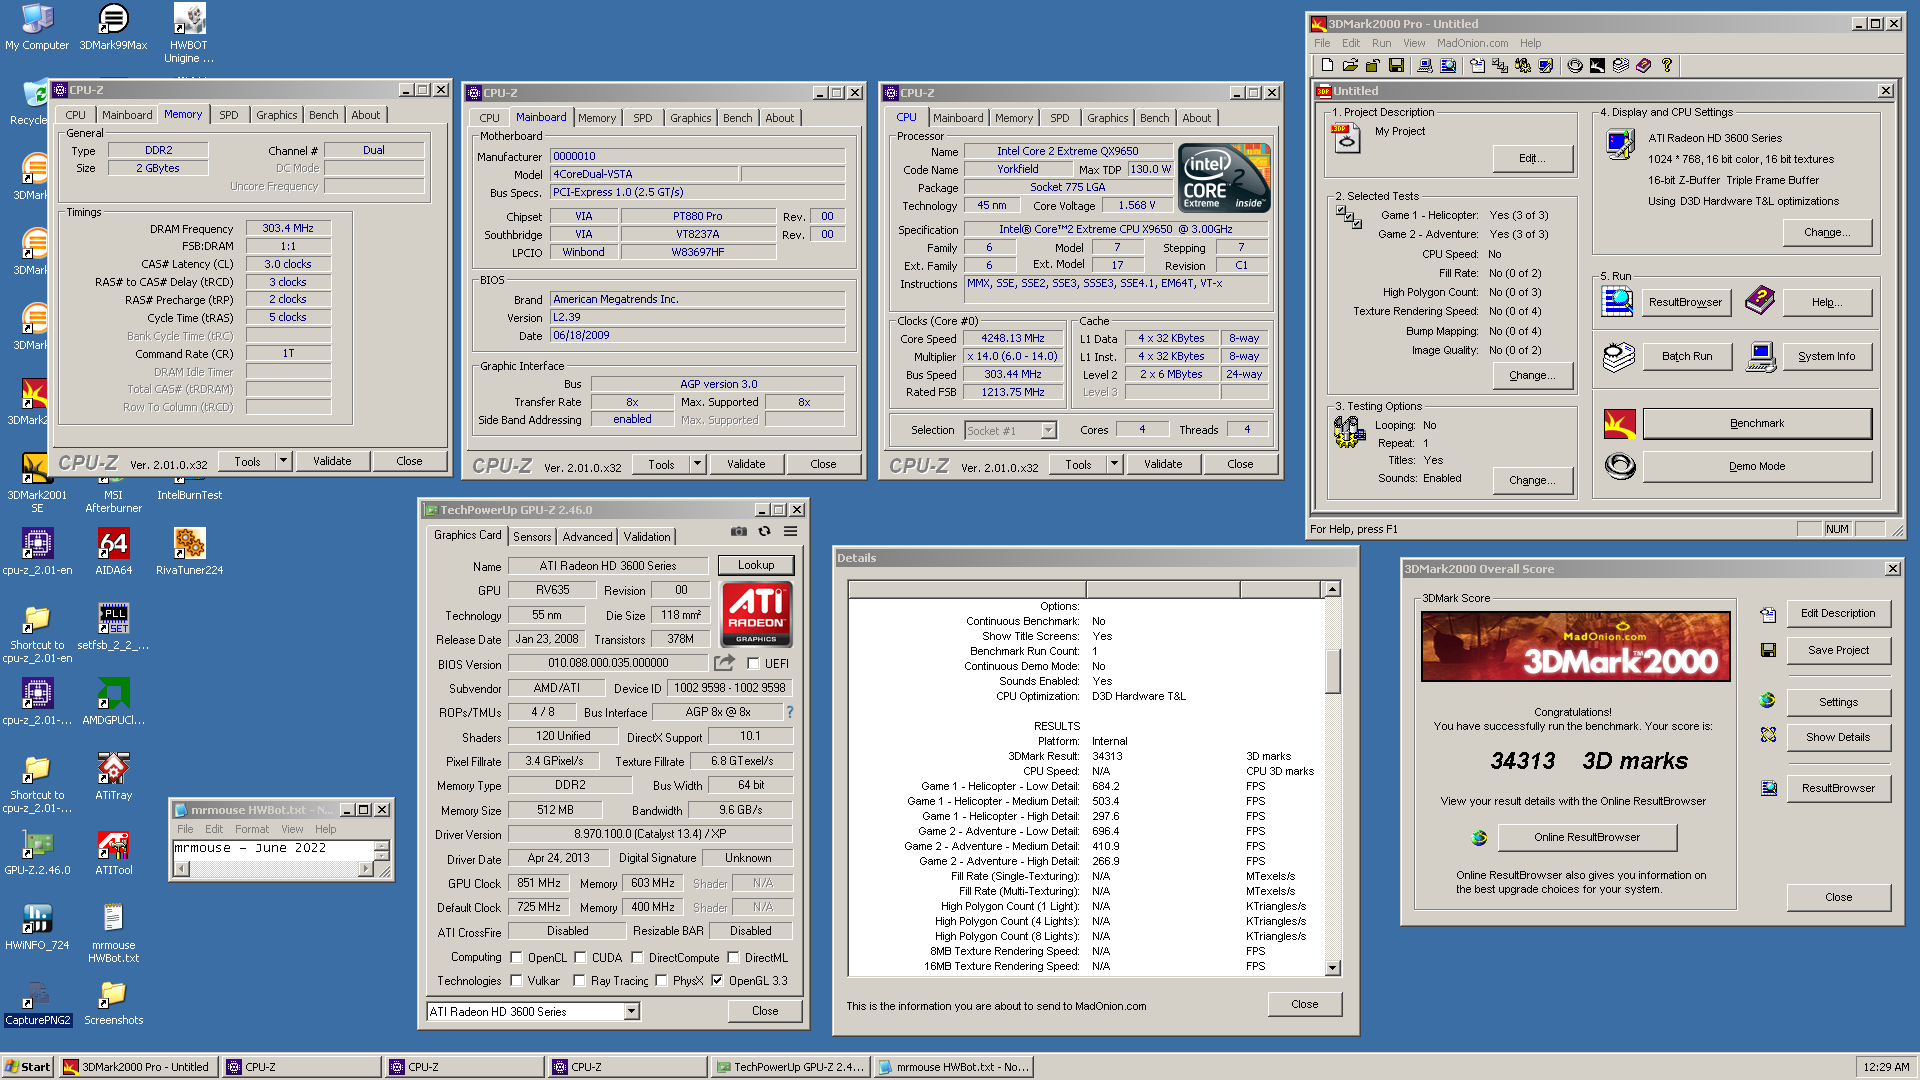Open Format menu in mrmouse Notepad
The height and width of the screenshot is (1080, 1920).
252,829
